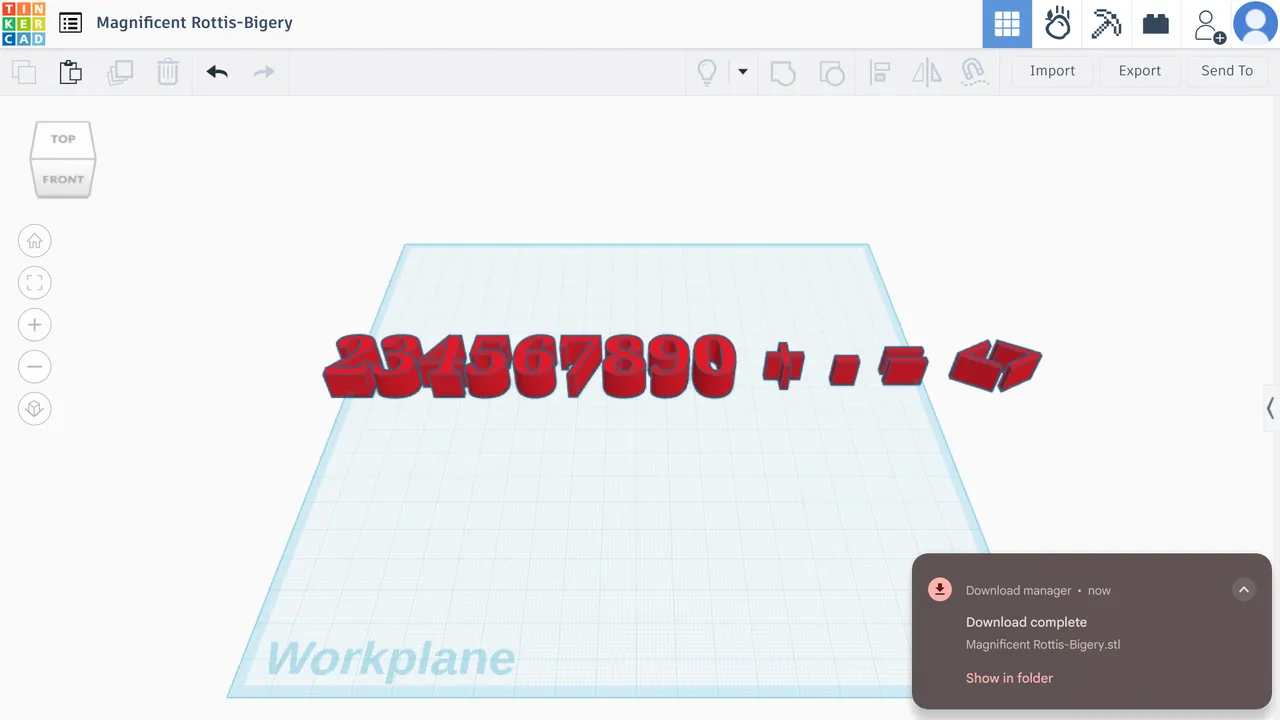Click the Import button

coord(1052,71)
